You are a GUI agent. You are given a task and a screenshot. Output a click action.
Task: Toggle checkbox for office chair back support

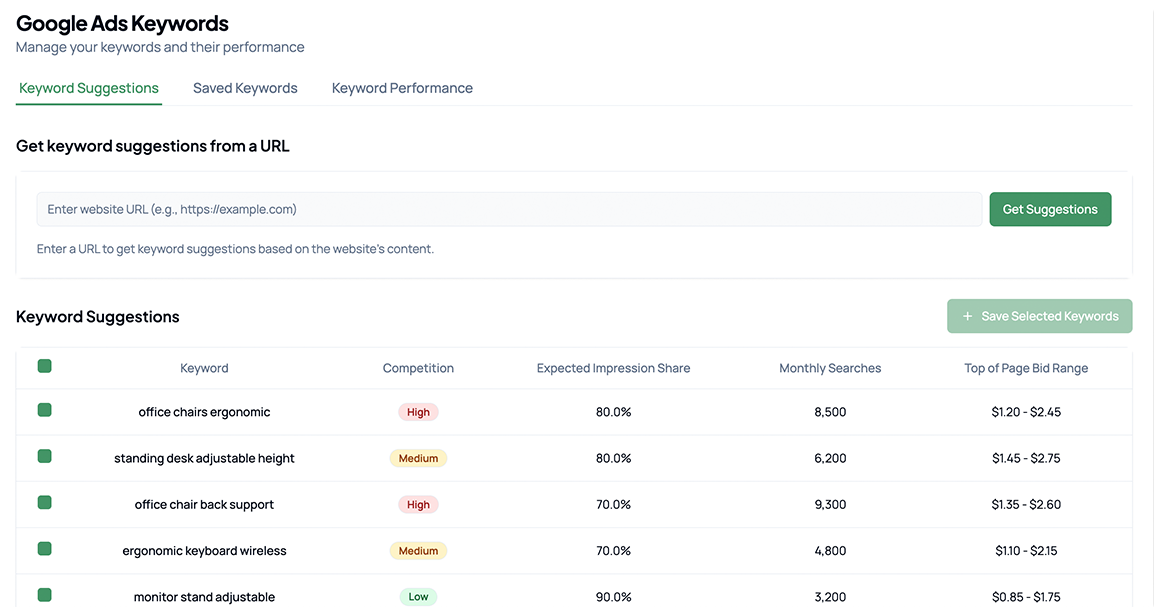[44, 503]
